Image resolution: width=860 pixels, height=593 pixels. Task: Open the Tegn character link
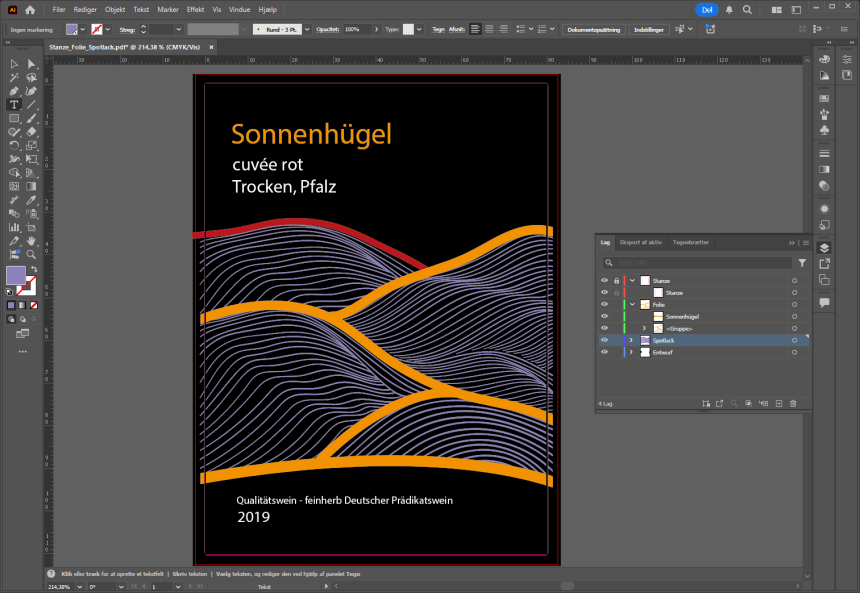pyautogui.click(x=438, y=30)
